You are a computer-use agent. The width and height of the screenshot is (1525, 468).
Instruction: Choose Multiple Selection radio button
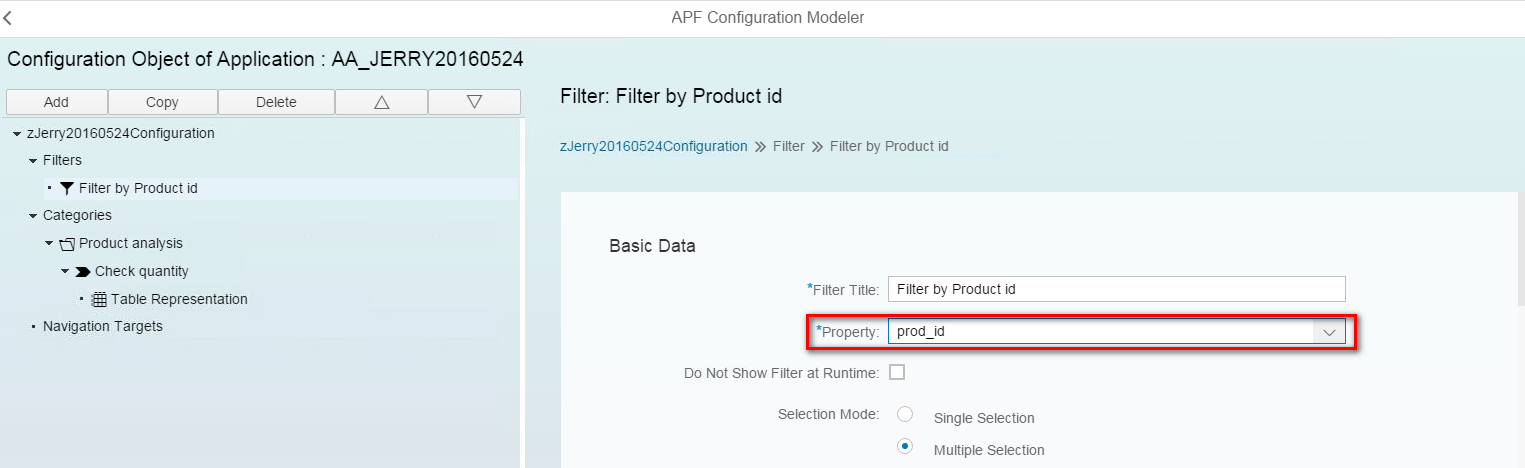(905, 446)
